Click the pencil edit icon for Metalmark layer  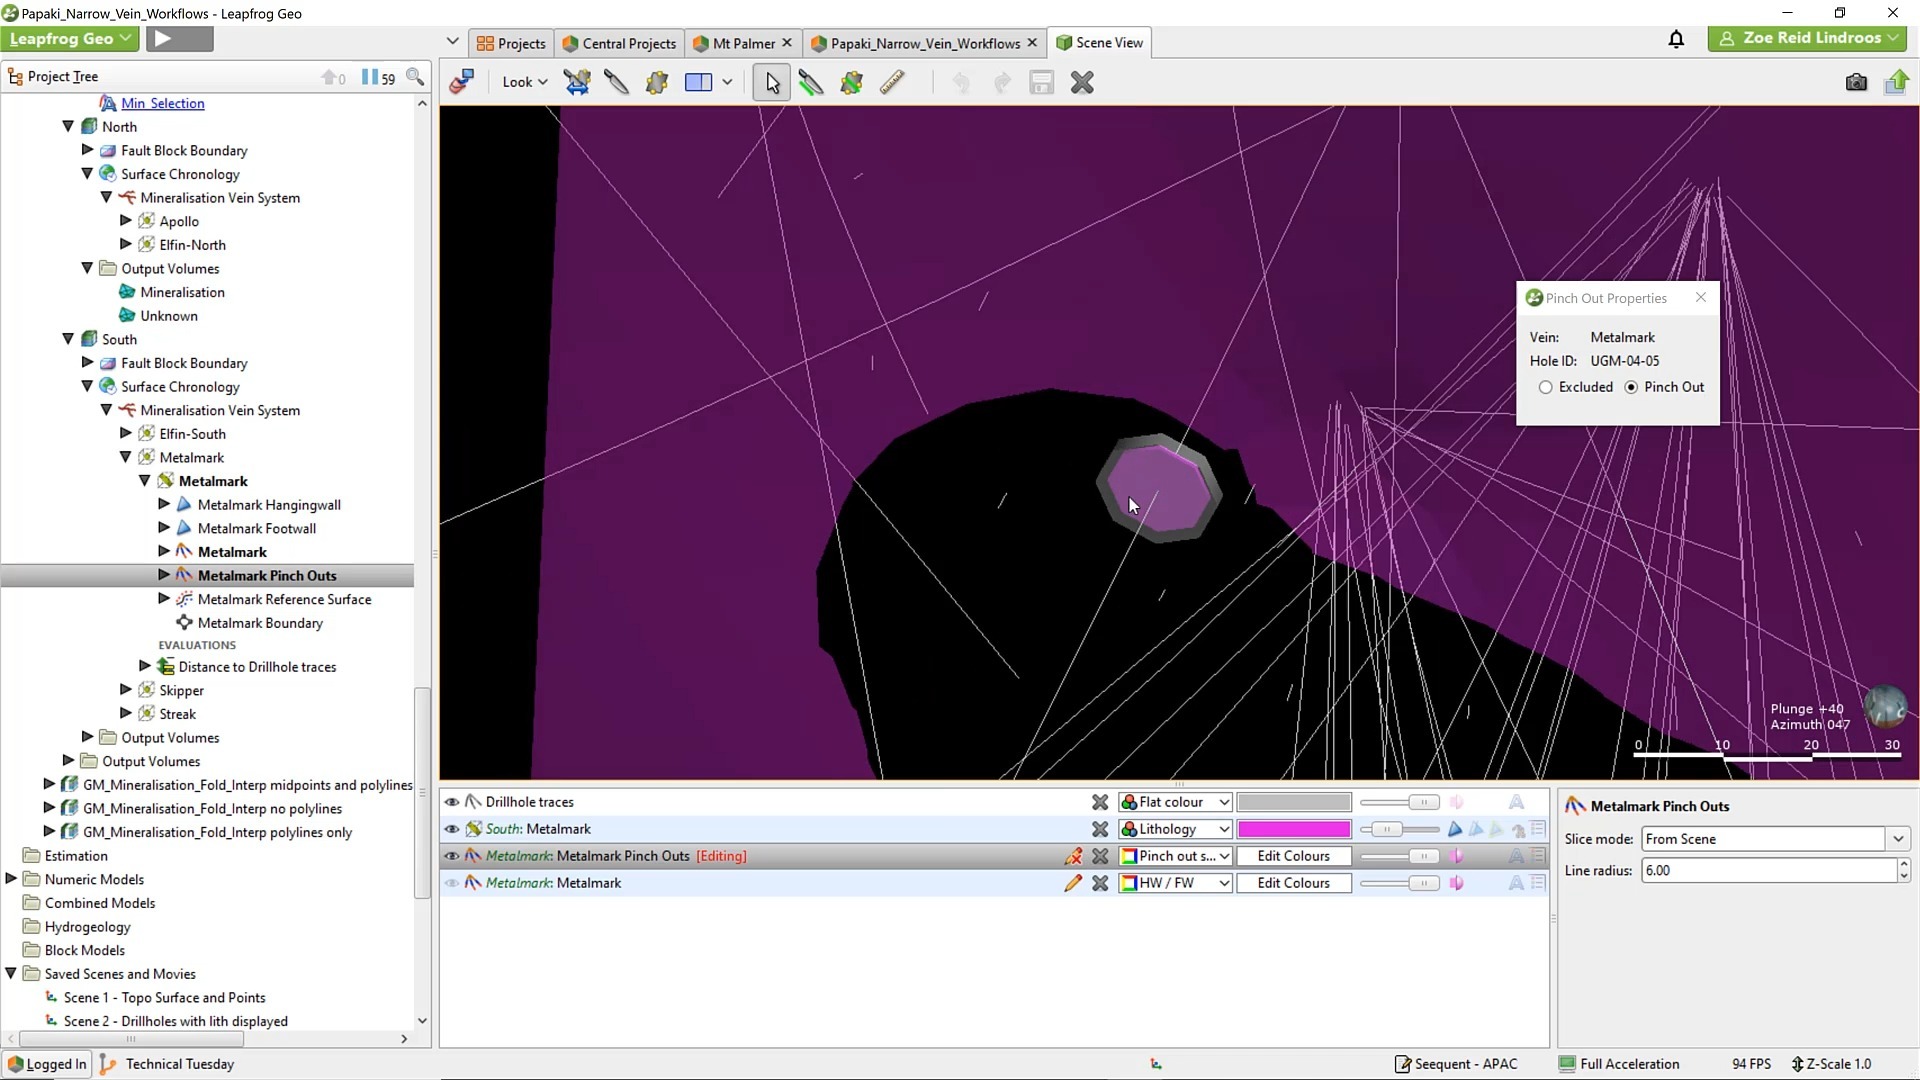point(1072,883)
